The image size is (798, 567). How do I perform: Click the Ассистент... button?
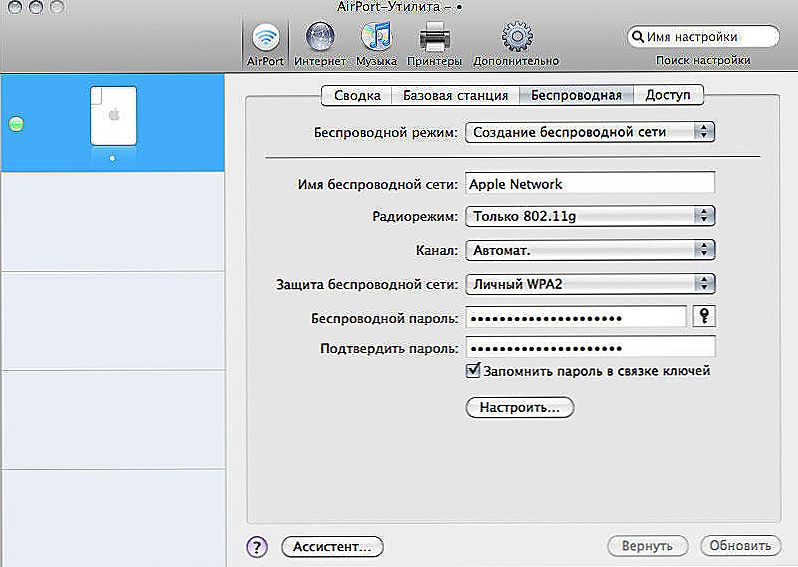332,547
